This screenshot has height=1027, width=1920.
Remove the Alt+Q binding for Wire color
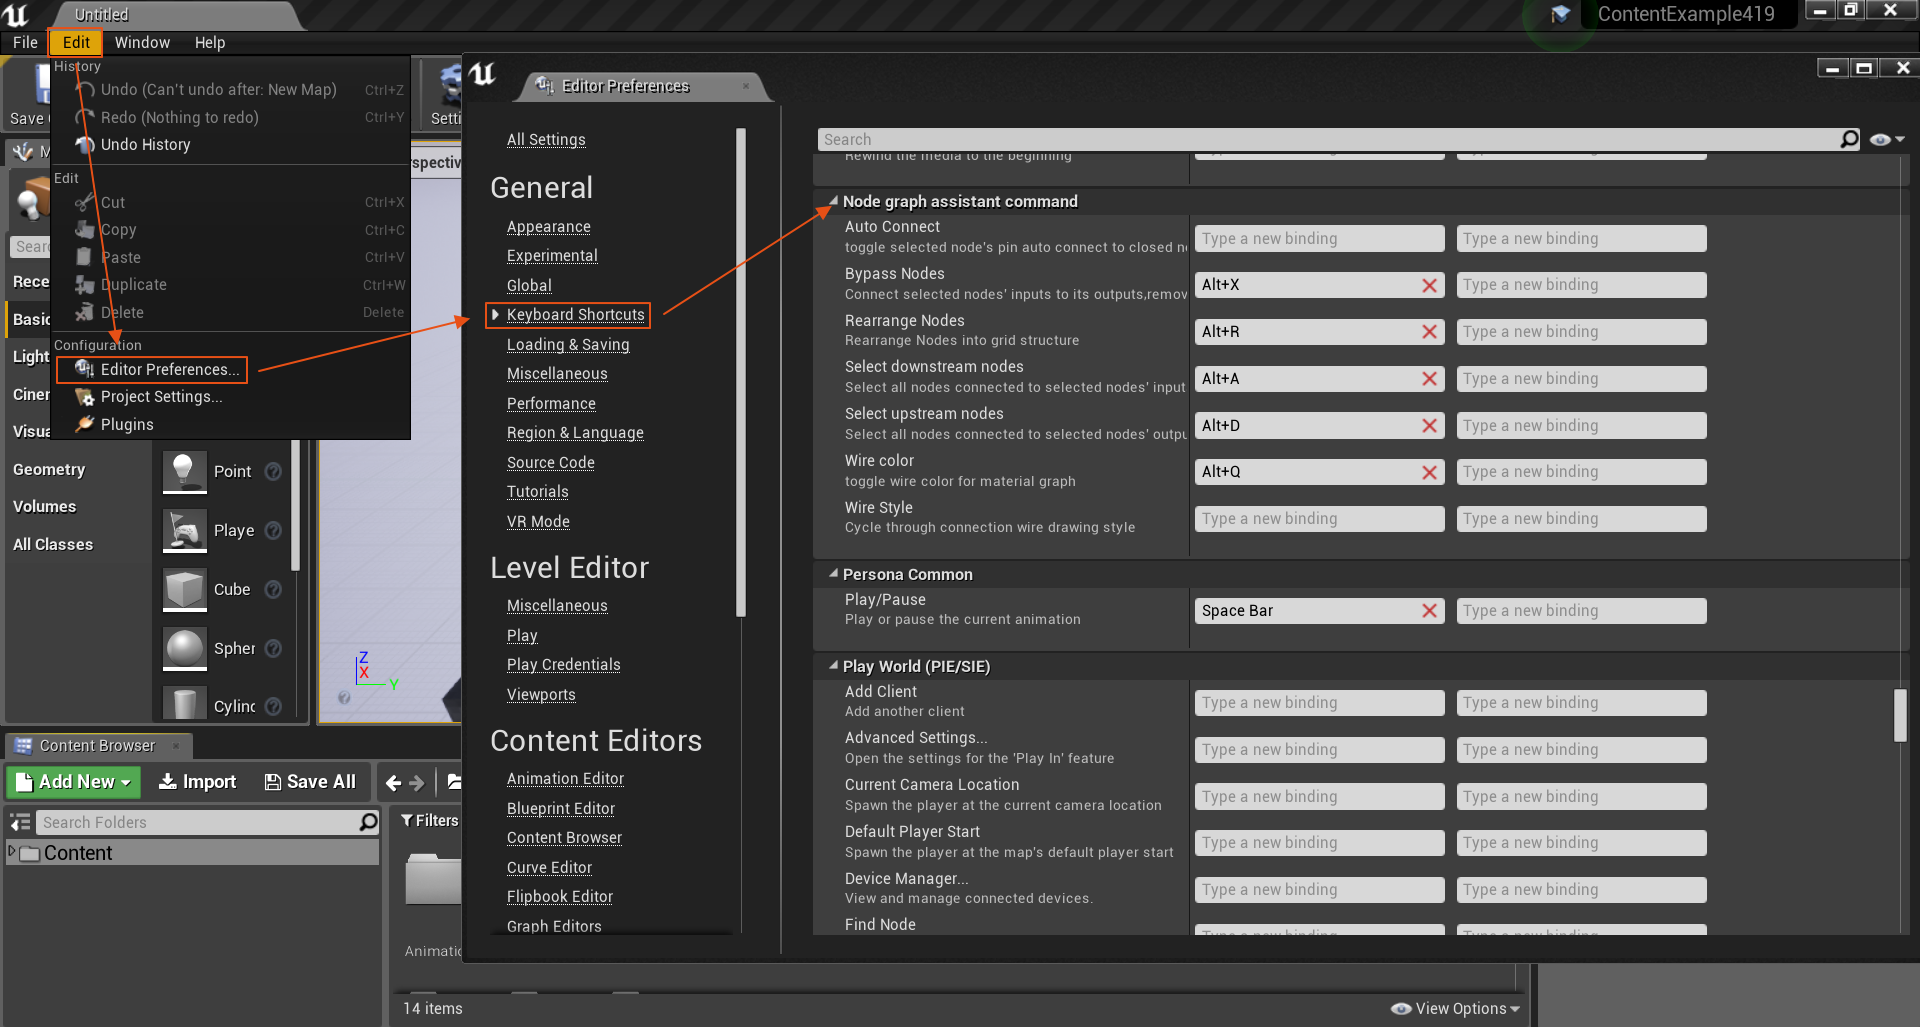pos(1429,472)
